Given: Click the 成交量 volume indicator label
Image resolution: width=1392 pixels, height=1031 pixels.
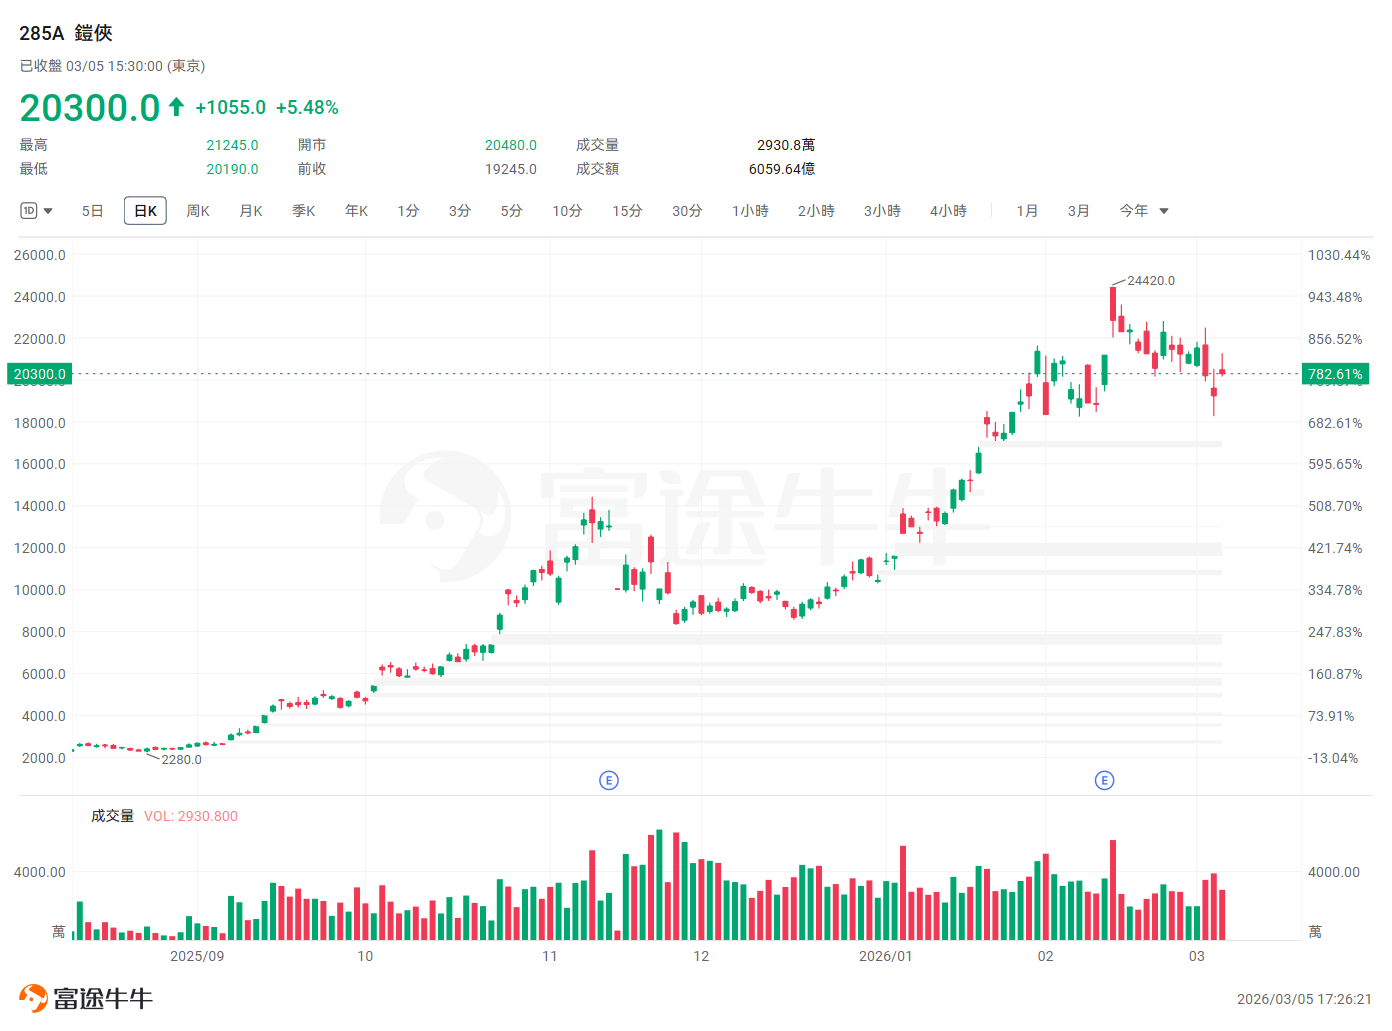Looking at the screenshot, I should pos(112,816).
